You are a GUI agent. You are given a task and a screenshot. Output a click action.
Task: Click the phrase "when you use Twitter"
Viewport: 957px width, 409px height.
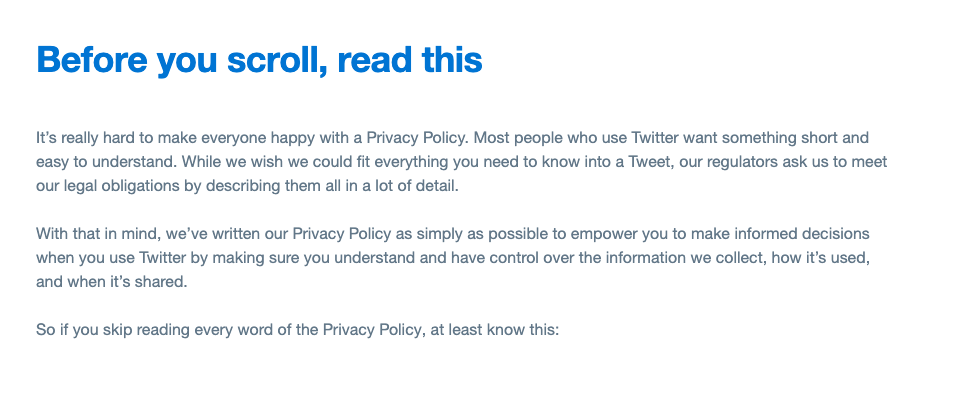pyautogui.click(x=111, y=258)
